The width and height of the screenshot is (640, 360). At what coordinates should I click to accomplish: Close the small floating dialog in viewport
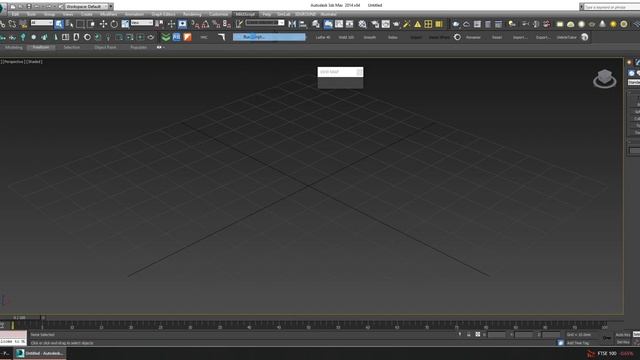click(359, 72)
